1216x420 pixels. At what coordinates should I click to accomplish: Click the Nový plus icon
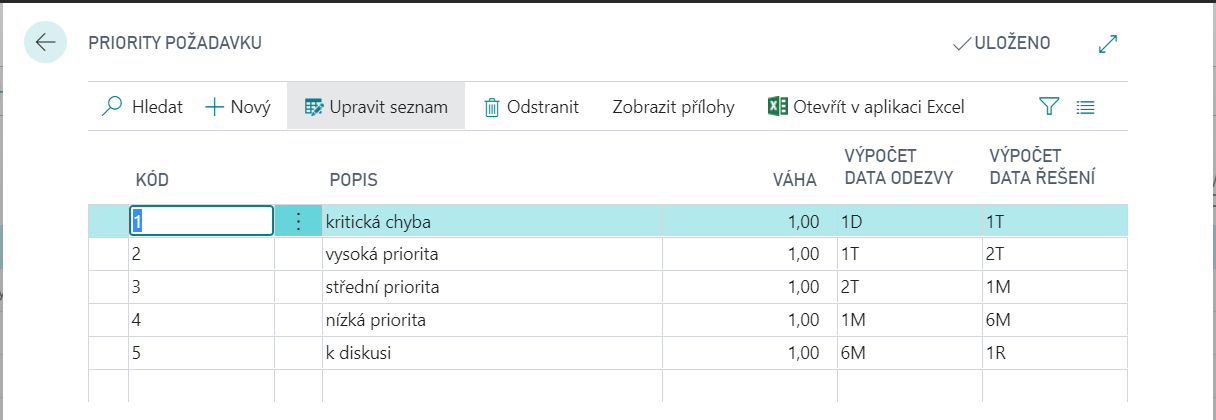click(x=214, y=106)
